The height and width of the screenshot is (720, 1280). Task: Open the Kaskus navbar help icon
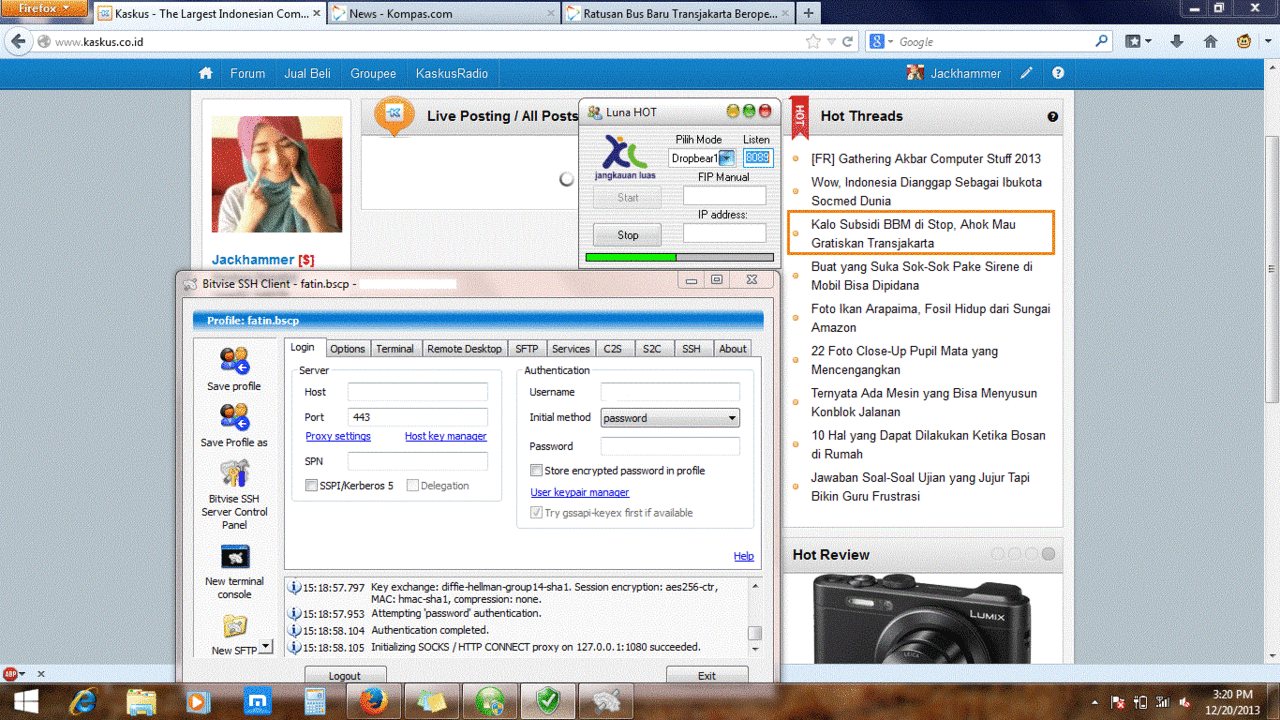[1058, 73]
